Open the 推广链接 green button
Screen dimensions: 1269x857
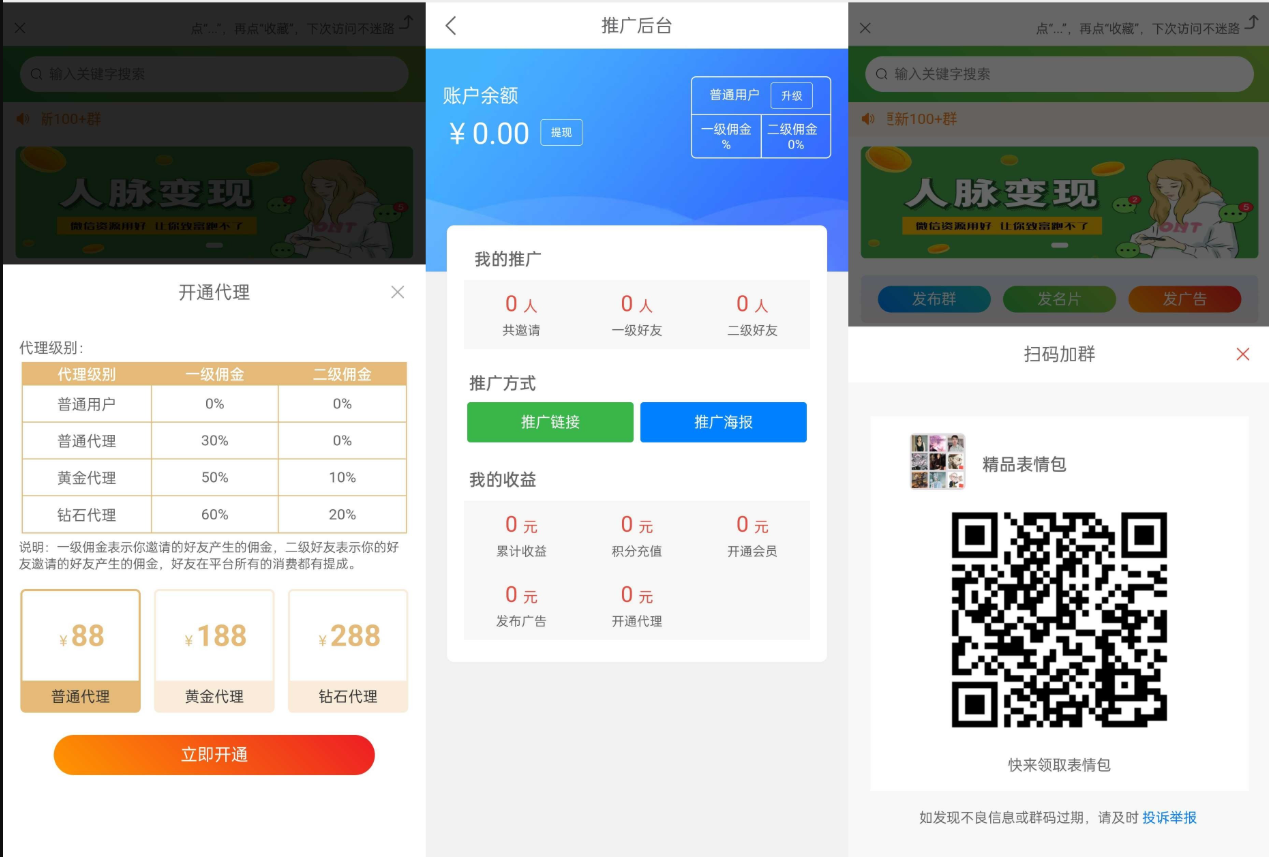pyautogui.click(x=550, y=422)
